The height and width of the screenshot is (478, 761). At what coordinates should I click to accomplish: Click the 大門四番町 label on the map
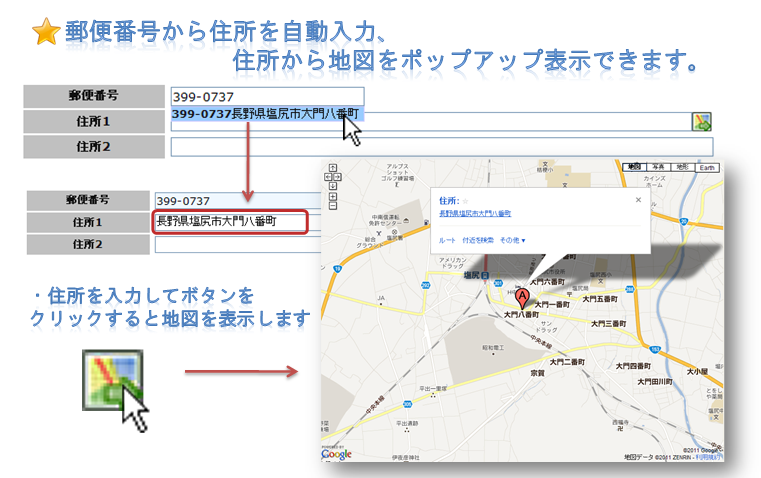tap(633, 366)
